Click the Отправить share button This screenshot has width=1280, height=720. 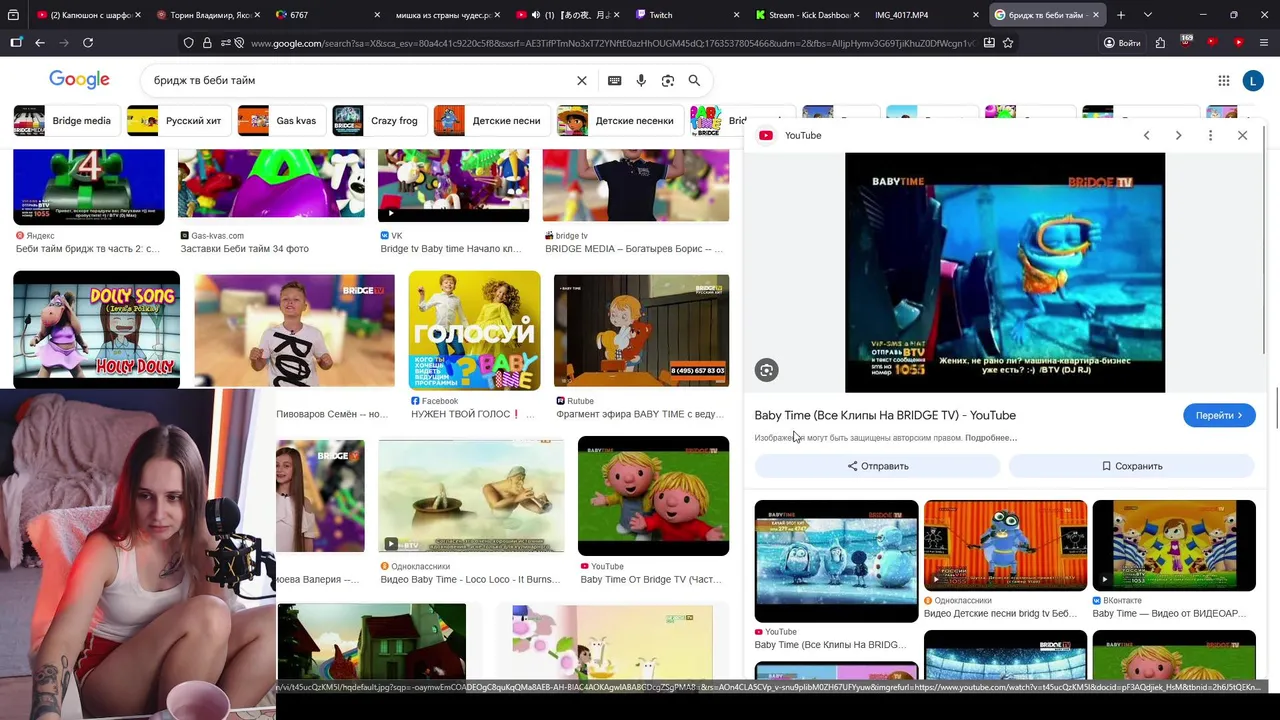click(x=878, y=466)
